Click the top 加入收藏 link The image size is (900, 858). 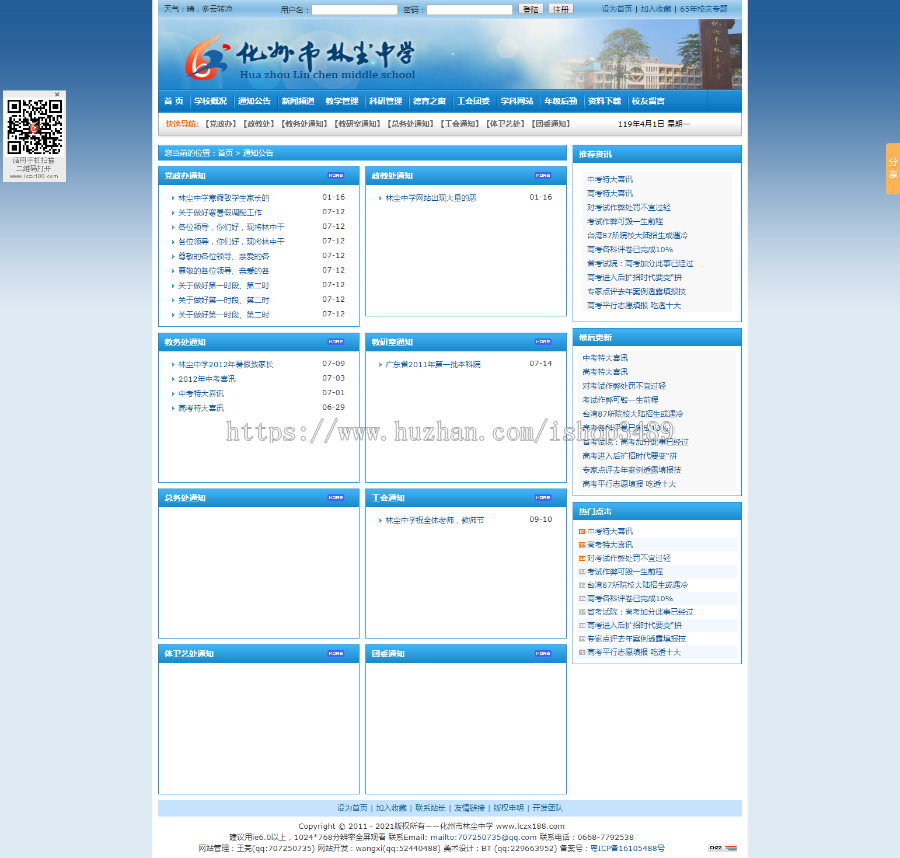655,9
